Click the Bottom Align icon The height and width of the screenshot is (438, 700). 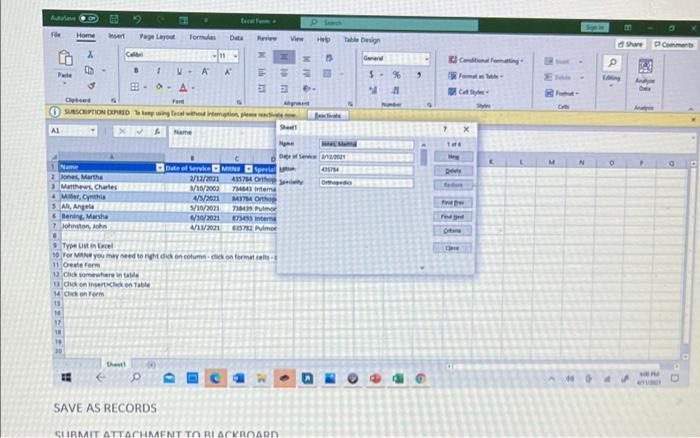click(306, 58)
